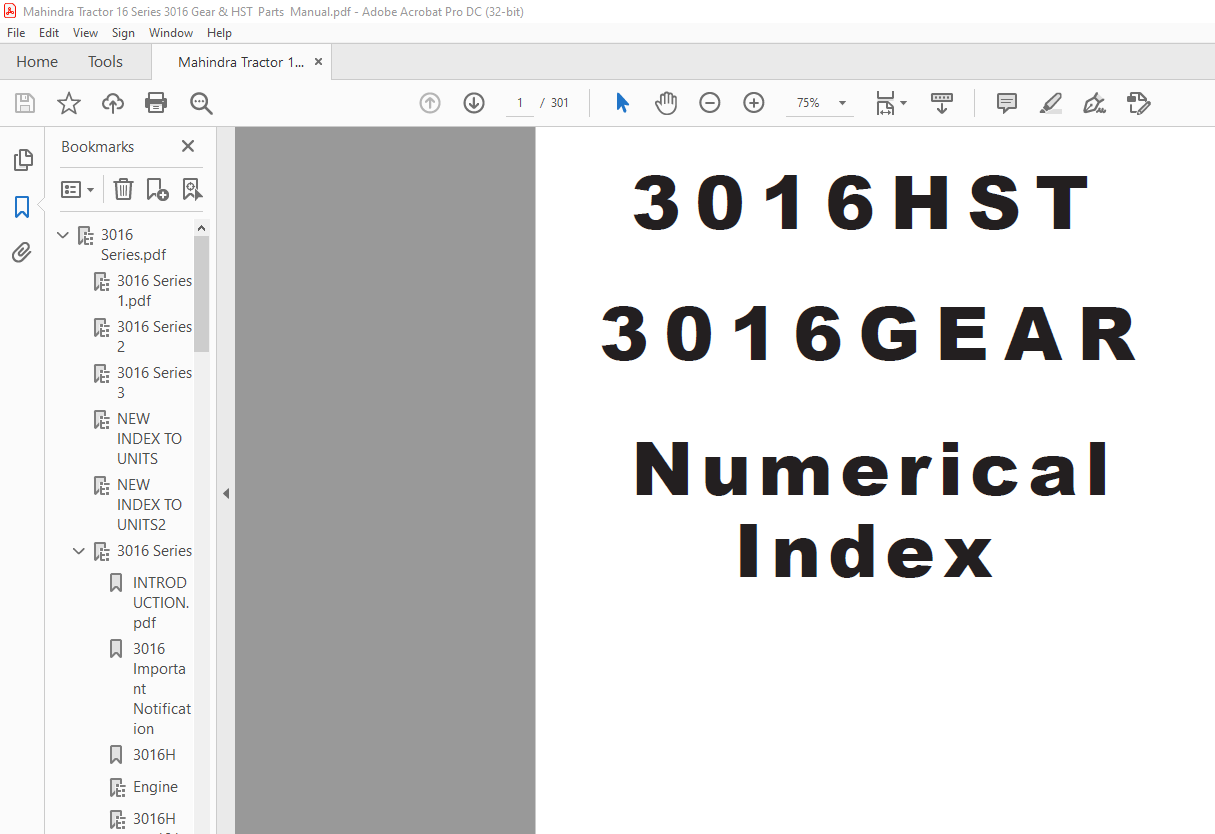This screenshot has width=1215, height=834.
Task: Switch to the Tools tab
Action: [x=105, y=62]
